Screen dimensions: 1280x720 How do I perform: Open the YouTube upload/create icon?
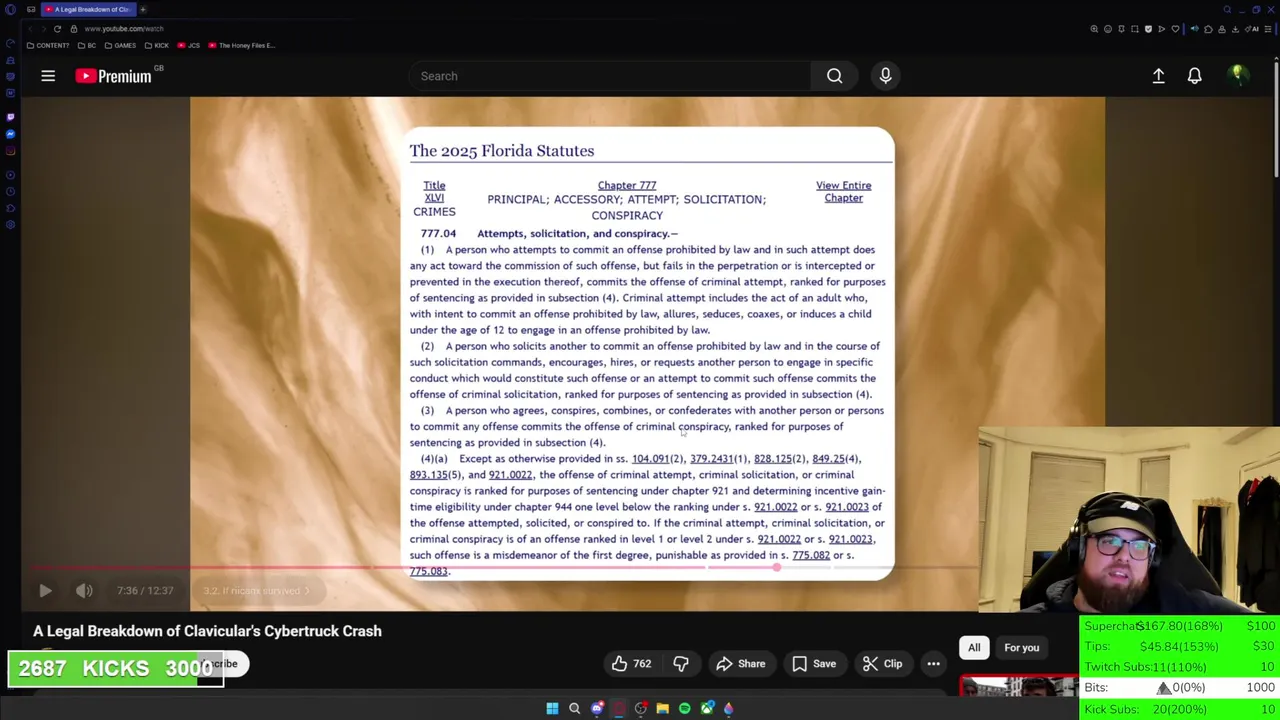click(x=1158, y=76)
